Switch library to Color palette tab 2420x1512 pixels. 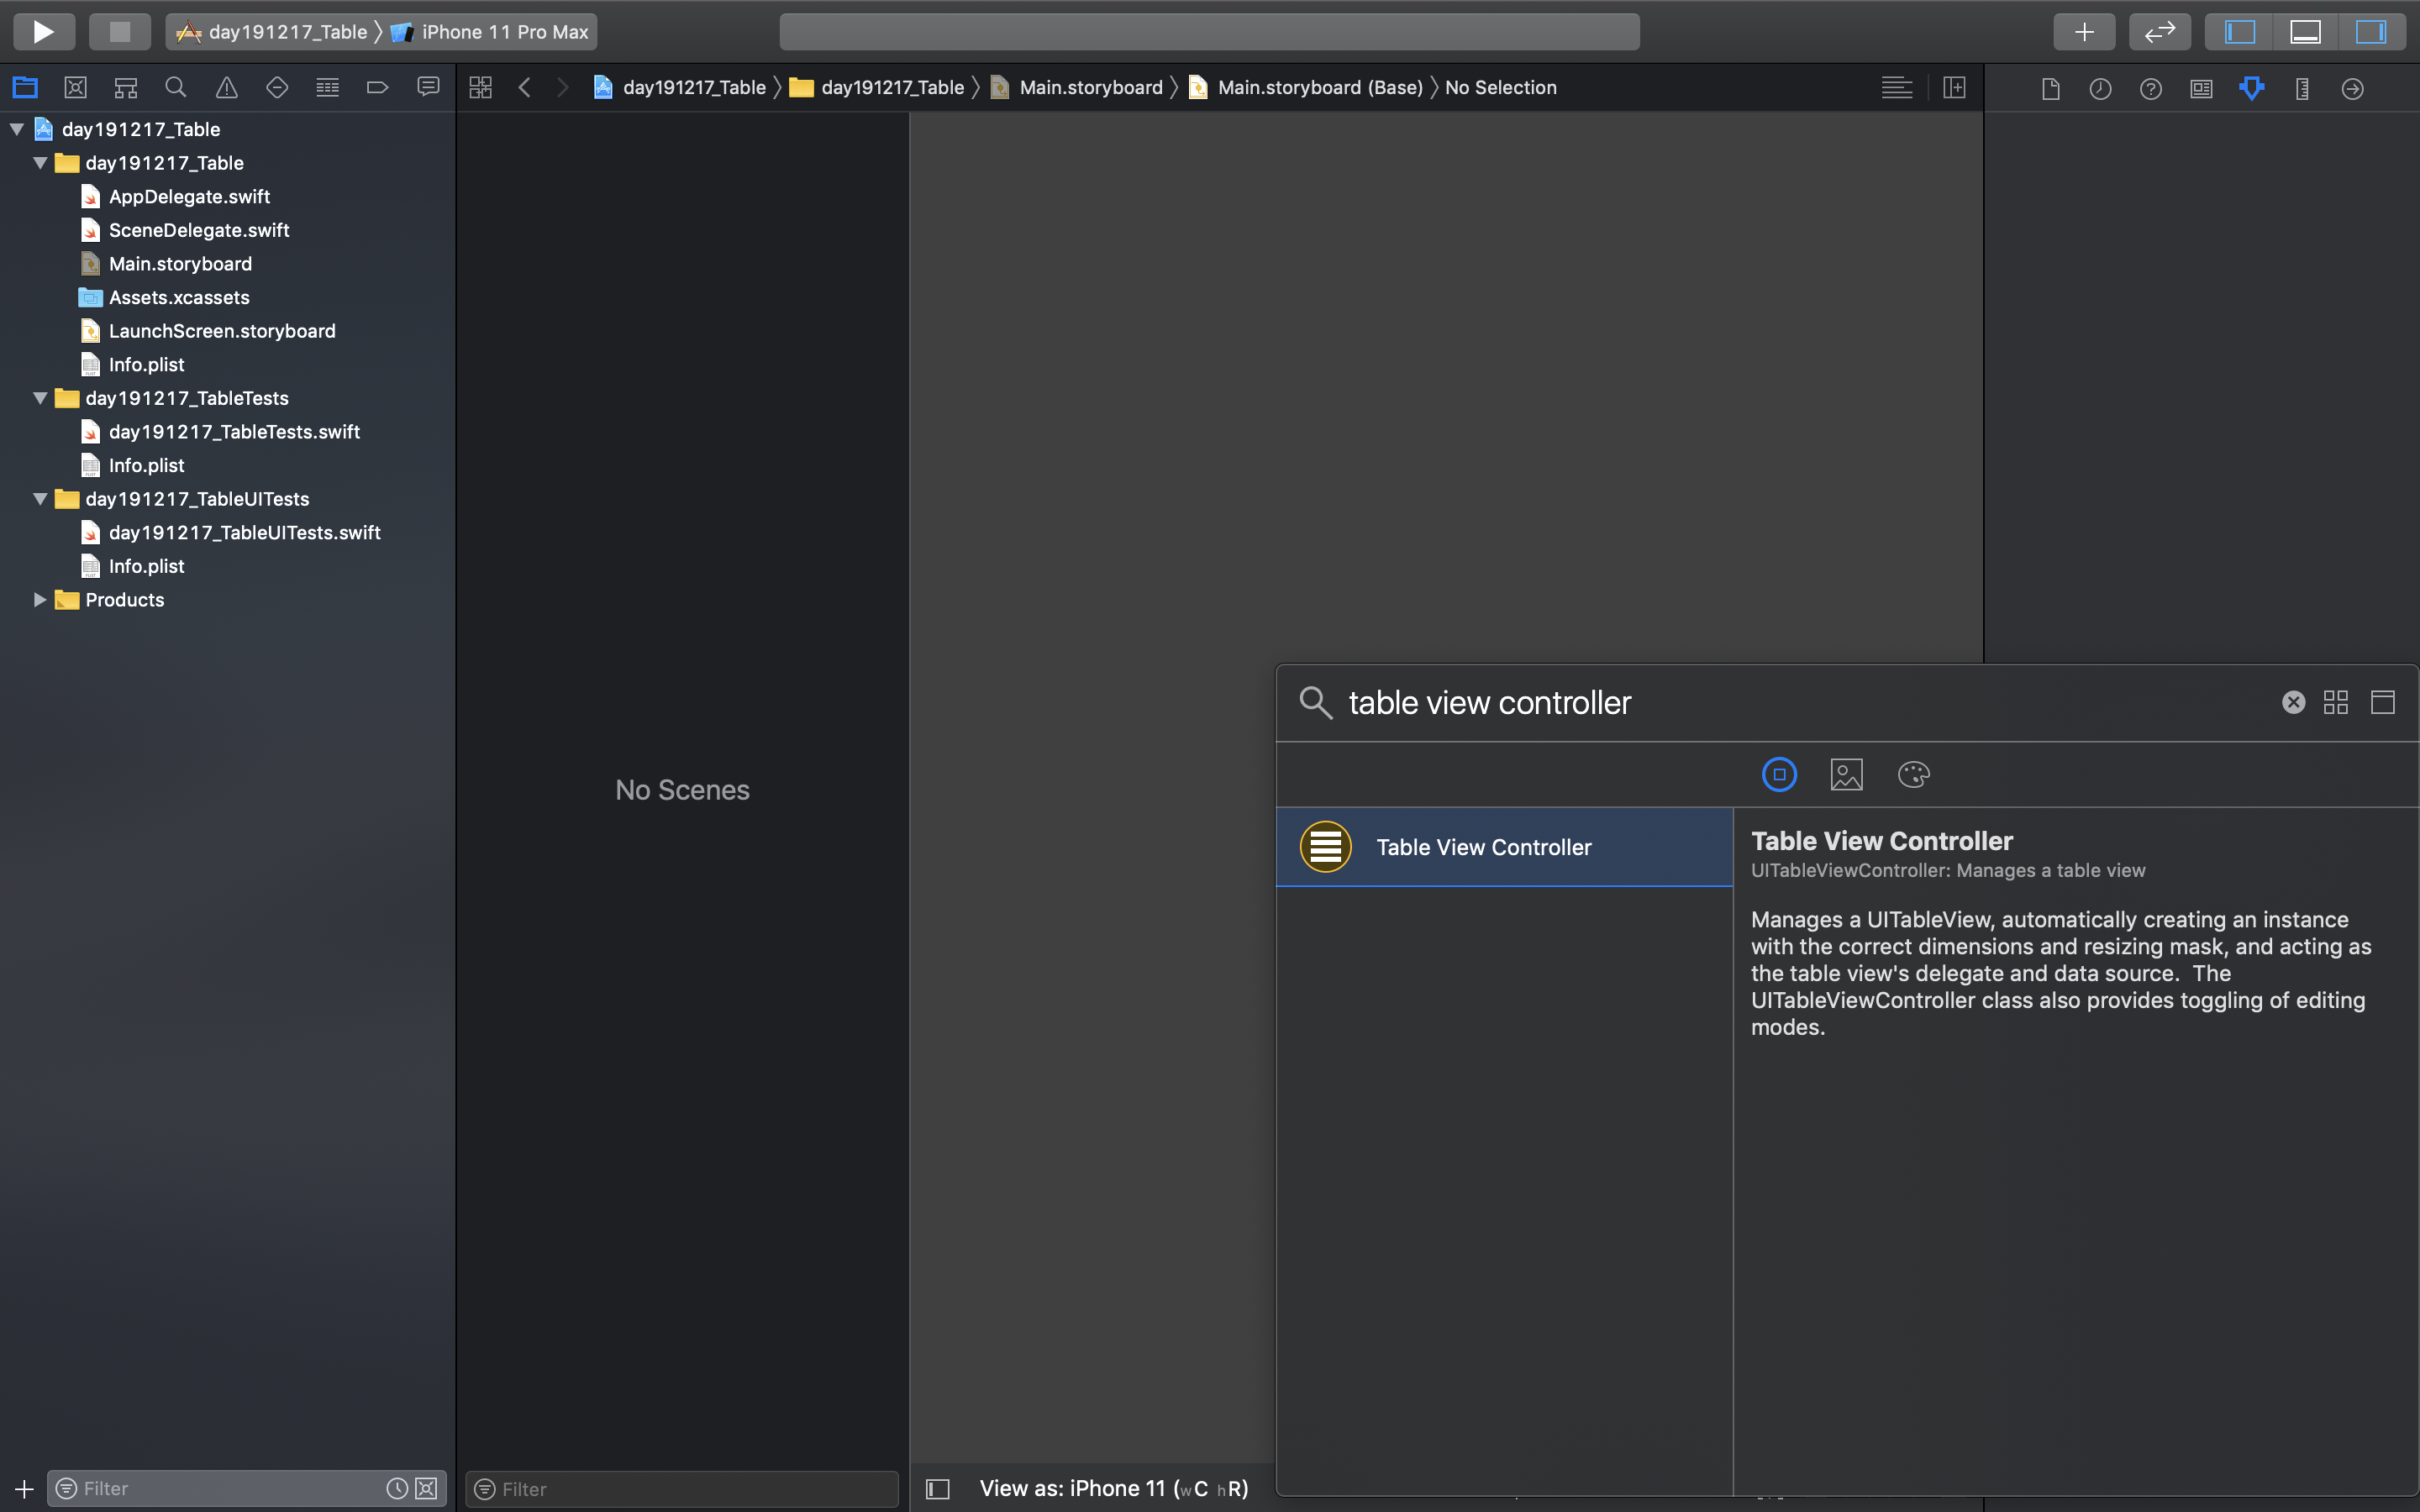1913,775
